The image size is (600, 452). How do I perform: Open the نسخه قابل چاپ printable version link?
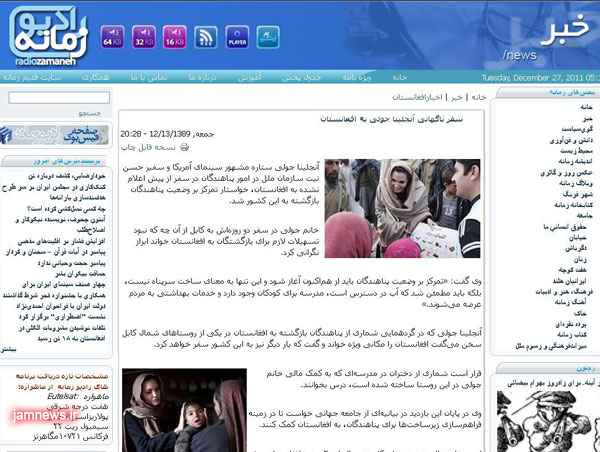click(148, 147)
